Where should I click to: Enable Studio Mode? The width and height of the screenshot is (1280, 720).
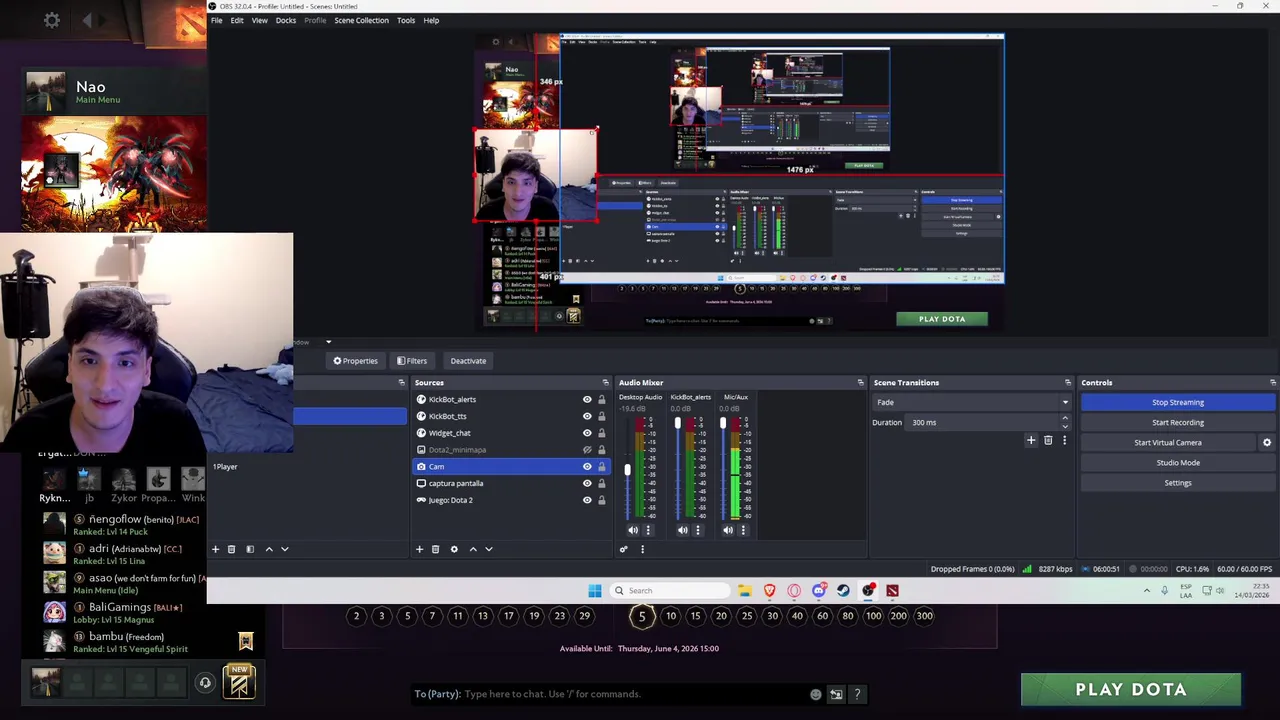[1178, 462]
